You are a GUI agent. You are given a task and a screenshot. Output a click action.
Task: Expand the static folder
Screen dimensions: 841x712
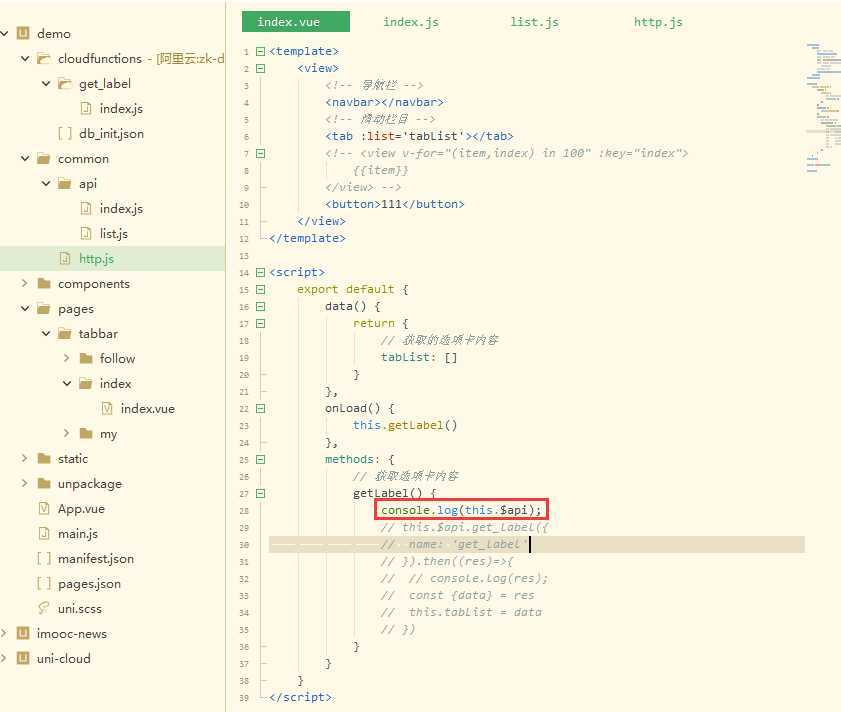(25, 458)
